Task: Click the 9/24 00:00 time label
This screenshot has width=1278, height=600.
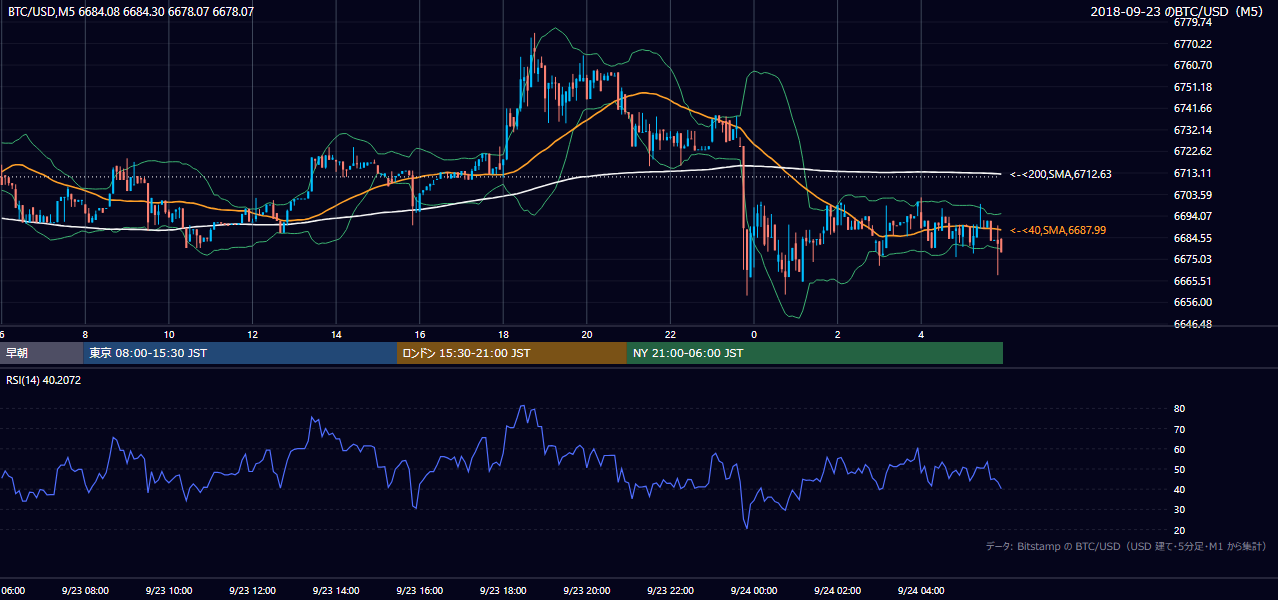Action: (x=755, y=591)
